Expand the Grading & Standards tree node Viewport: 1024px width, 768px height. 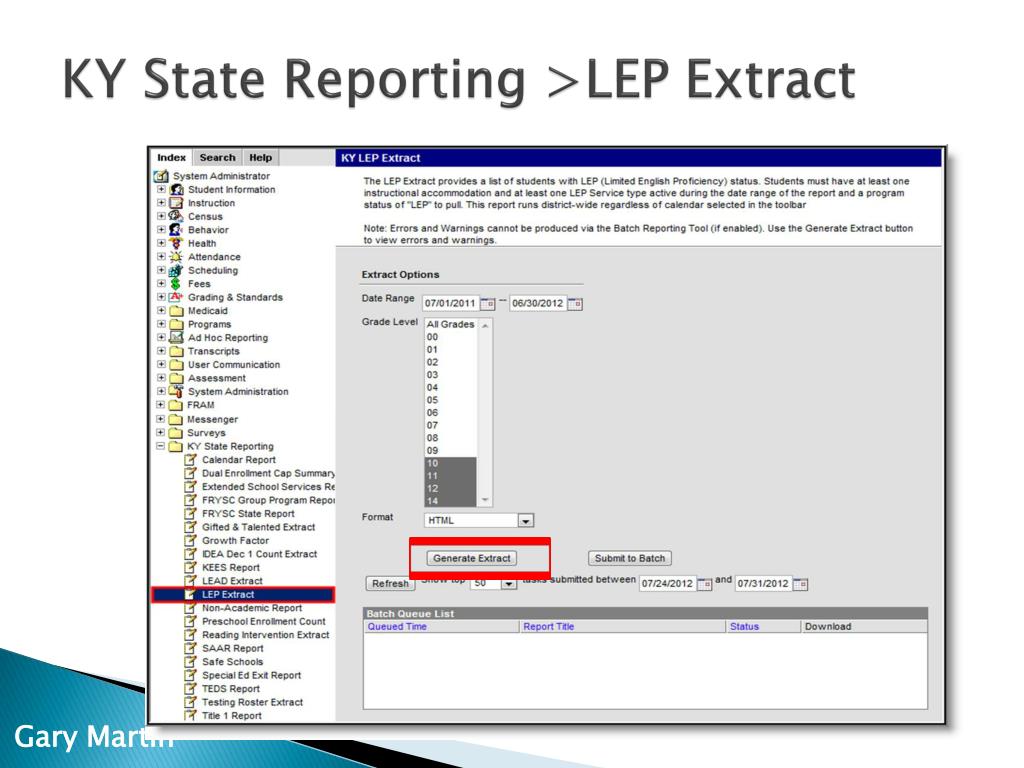coord(161,297)
